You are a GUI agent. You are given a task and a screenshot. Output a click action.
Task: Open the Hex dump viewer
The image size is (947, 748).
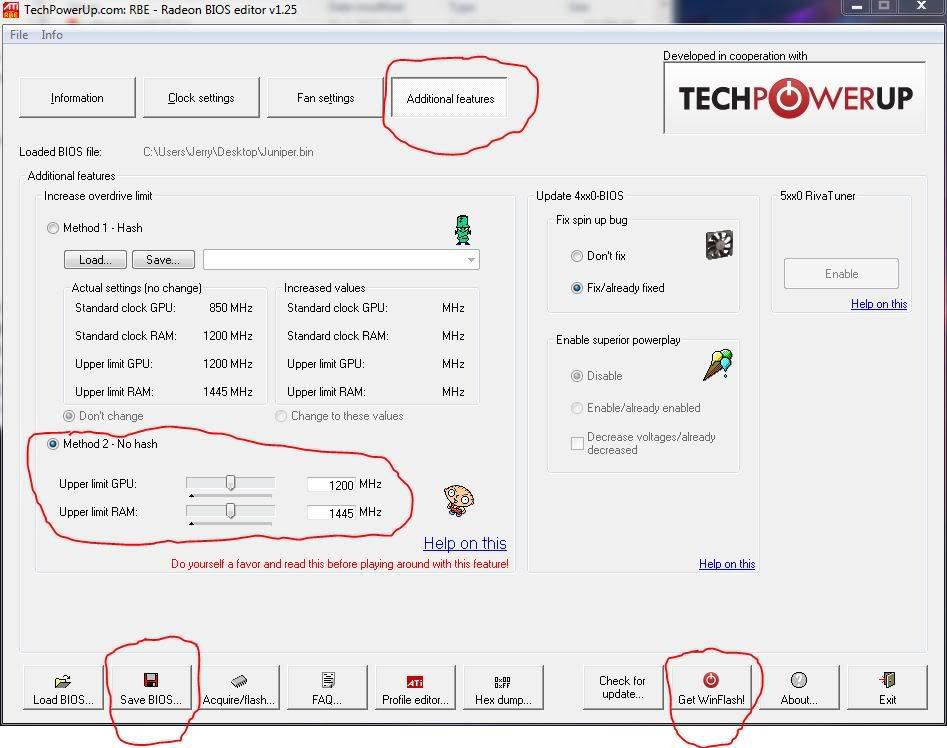click(x=503, y=688)
